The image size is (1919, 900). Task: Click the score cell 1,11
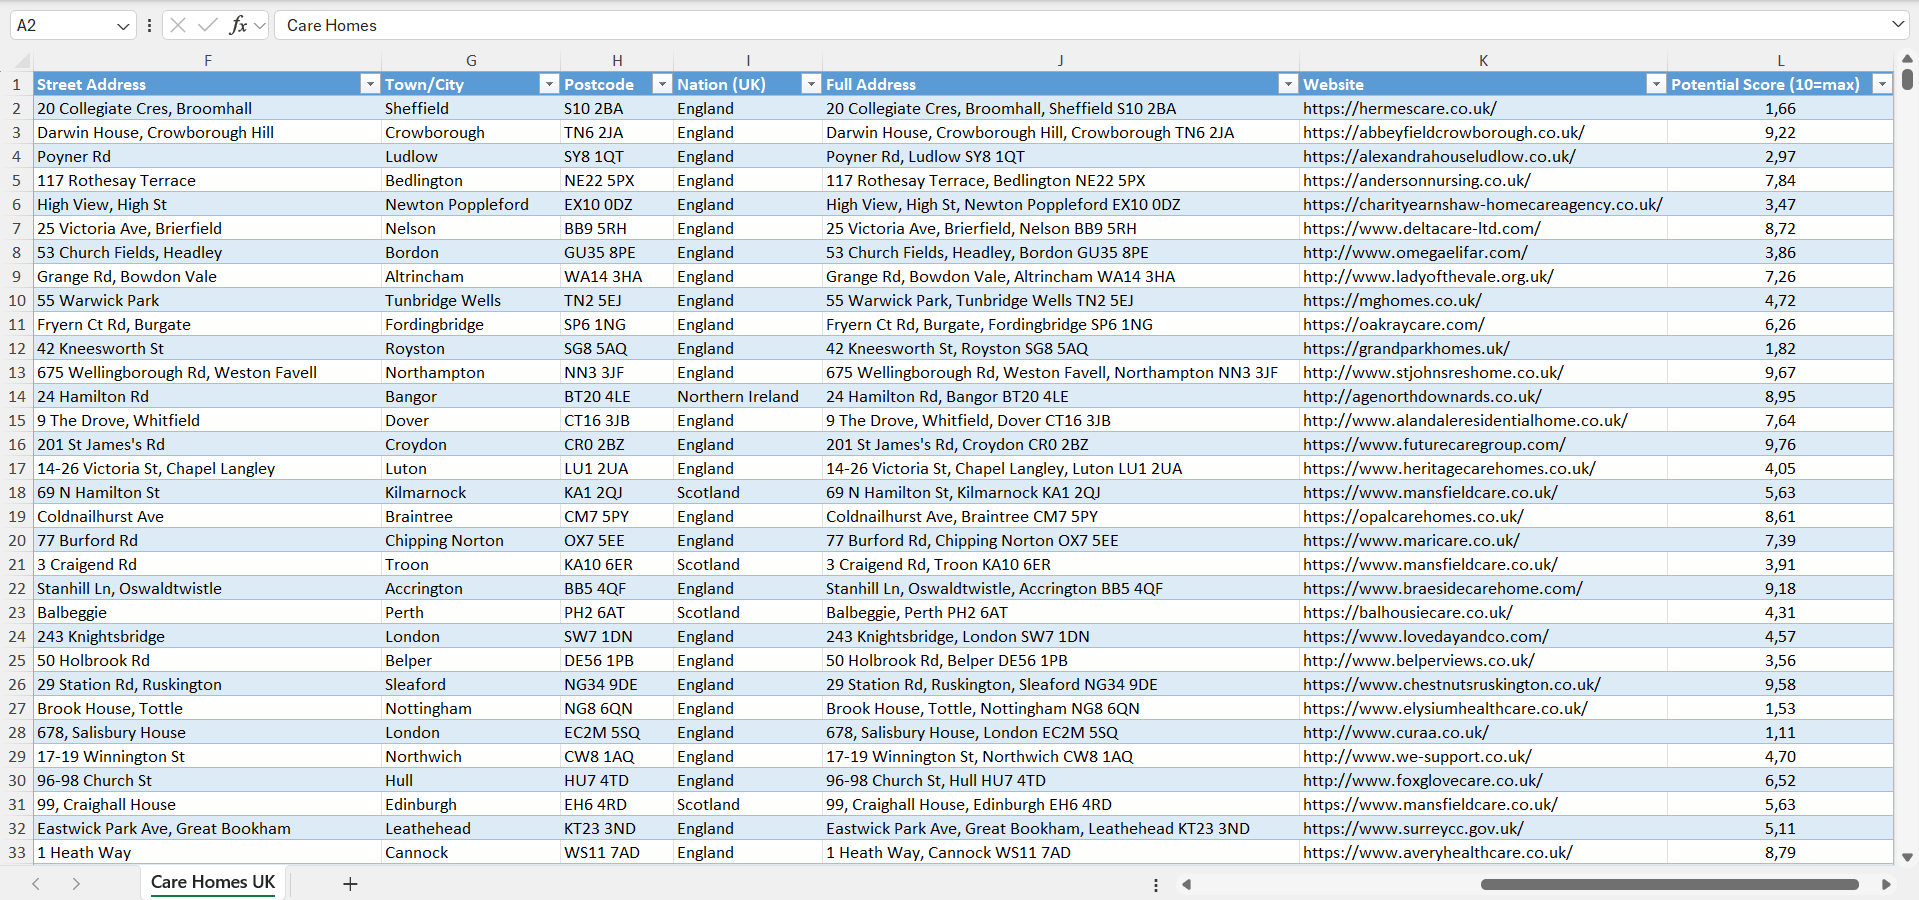pos(1780,732)
